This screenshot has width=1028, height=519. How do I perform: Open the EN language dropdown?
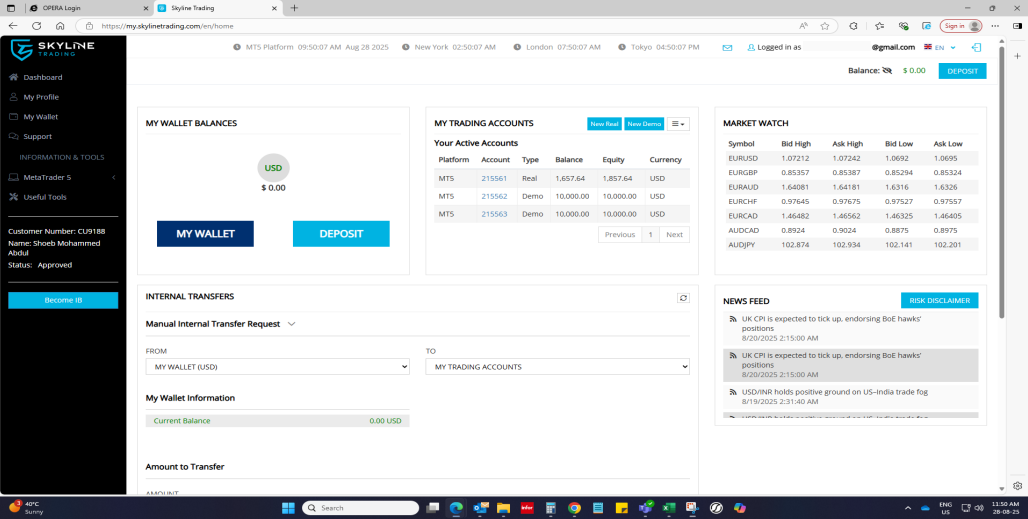(940, 47)
